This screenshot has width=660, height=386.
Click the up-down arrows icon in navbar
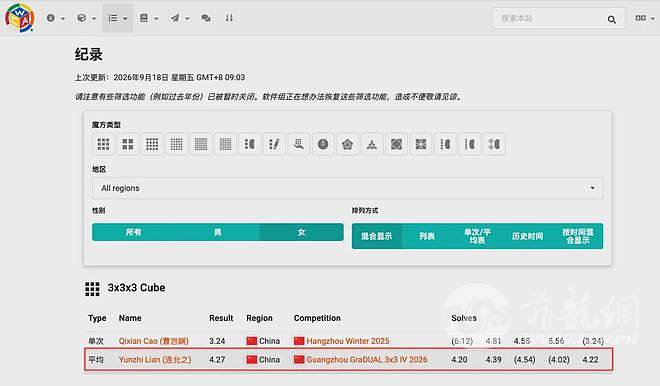229,18
